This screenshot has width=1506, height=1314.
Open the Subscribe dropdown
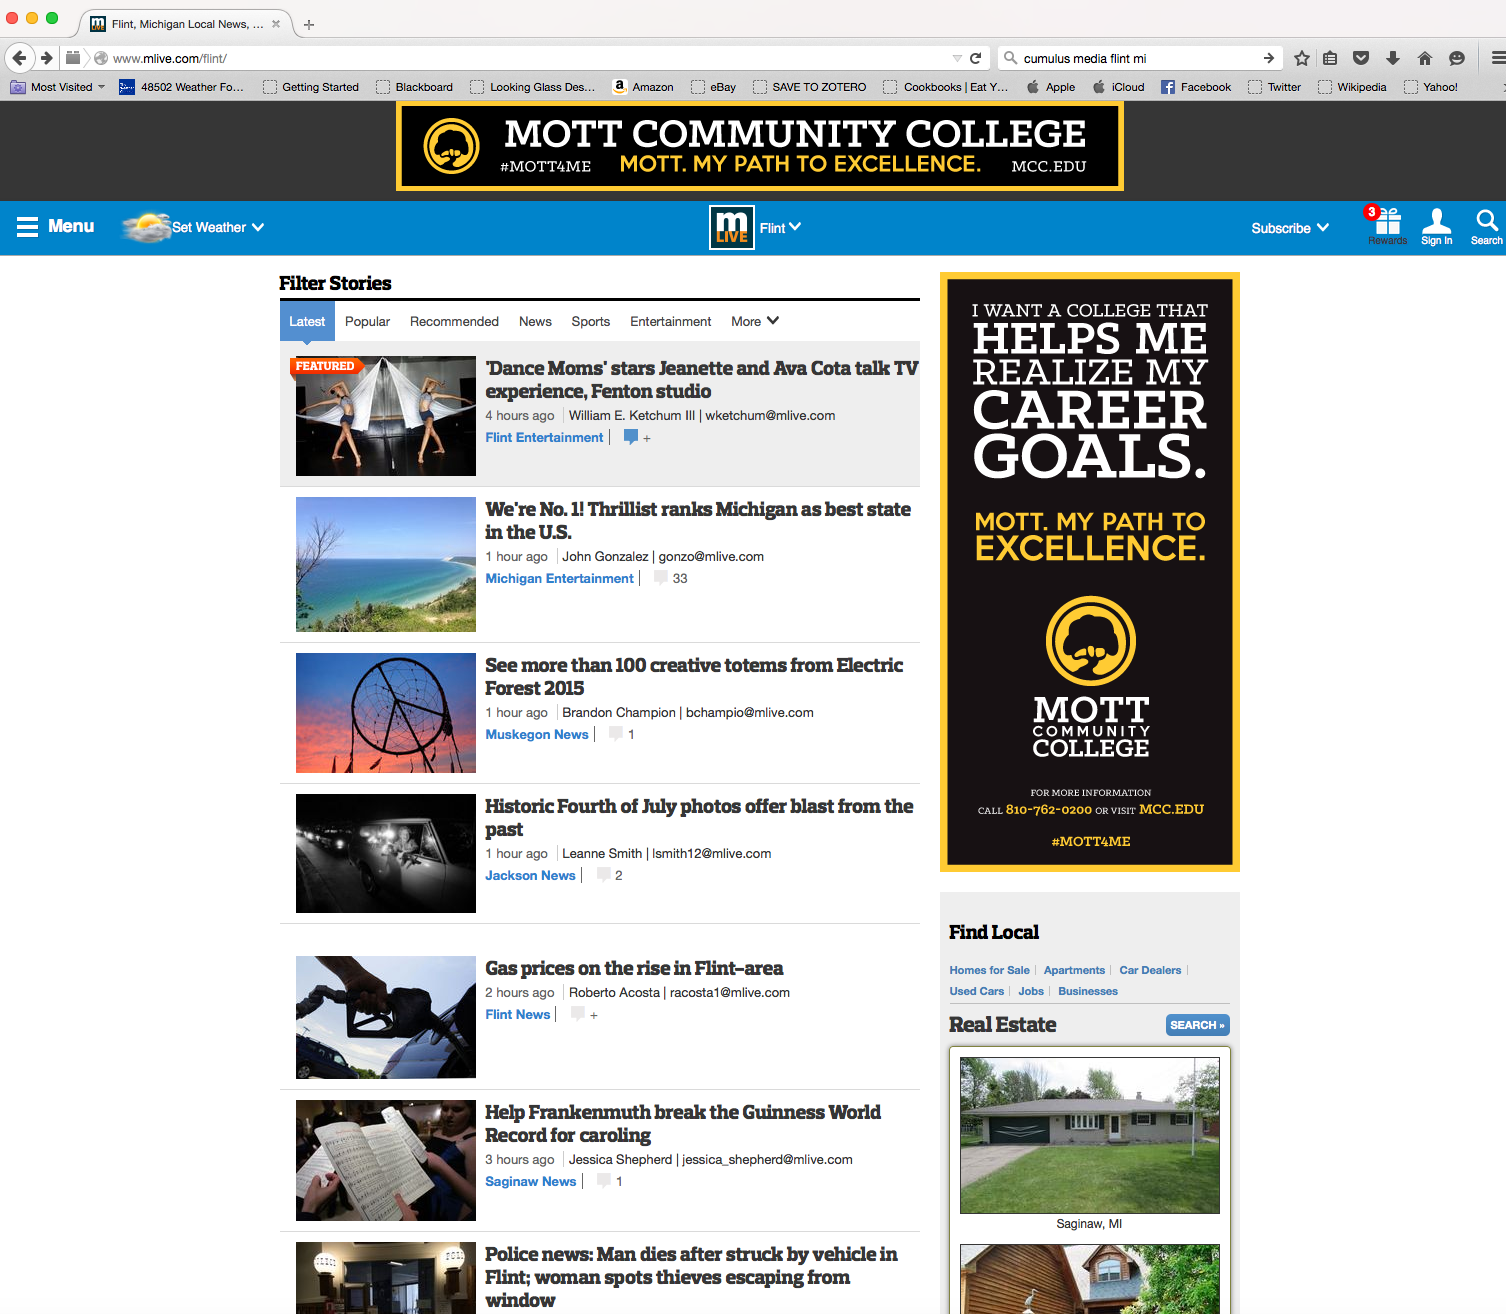coord(1289,228)
